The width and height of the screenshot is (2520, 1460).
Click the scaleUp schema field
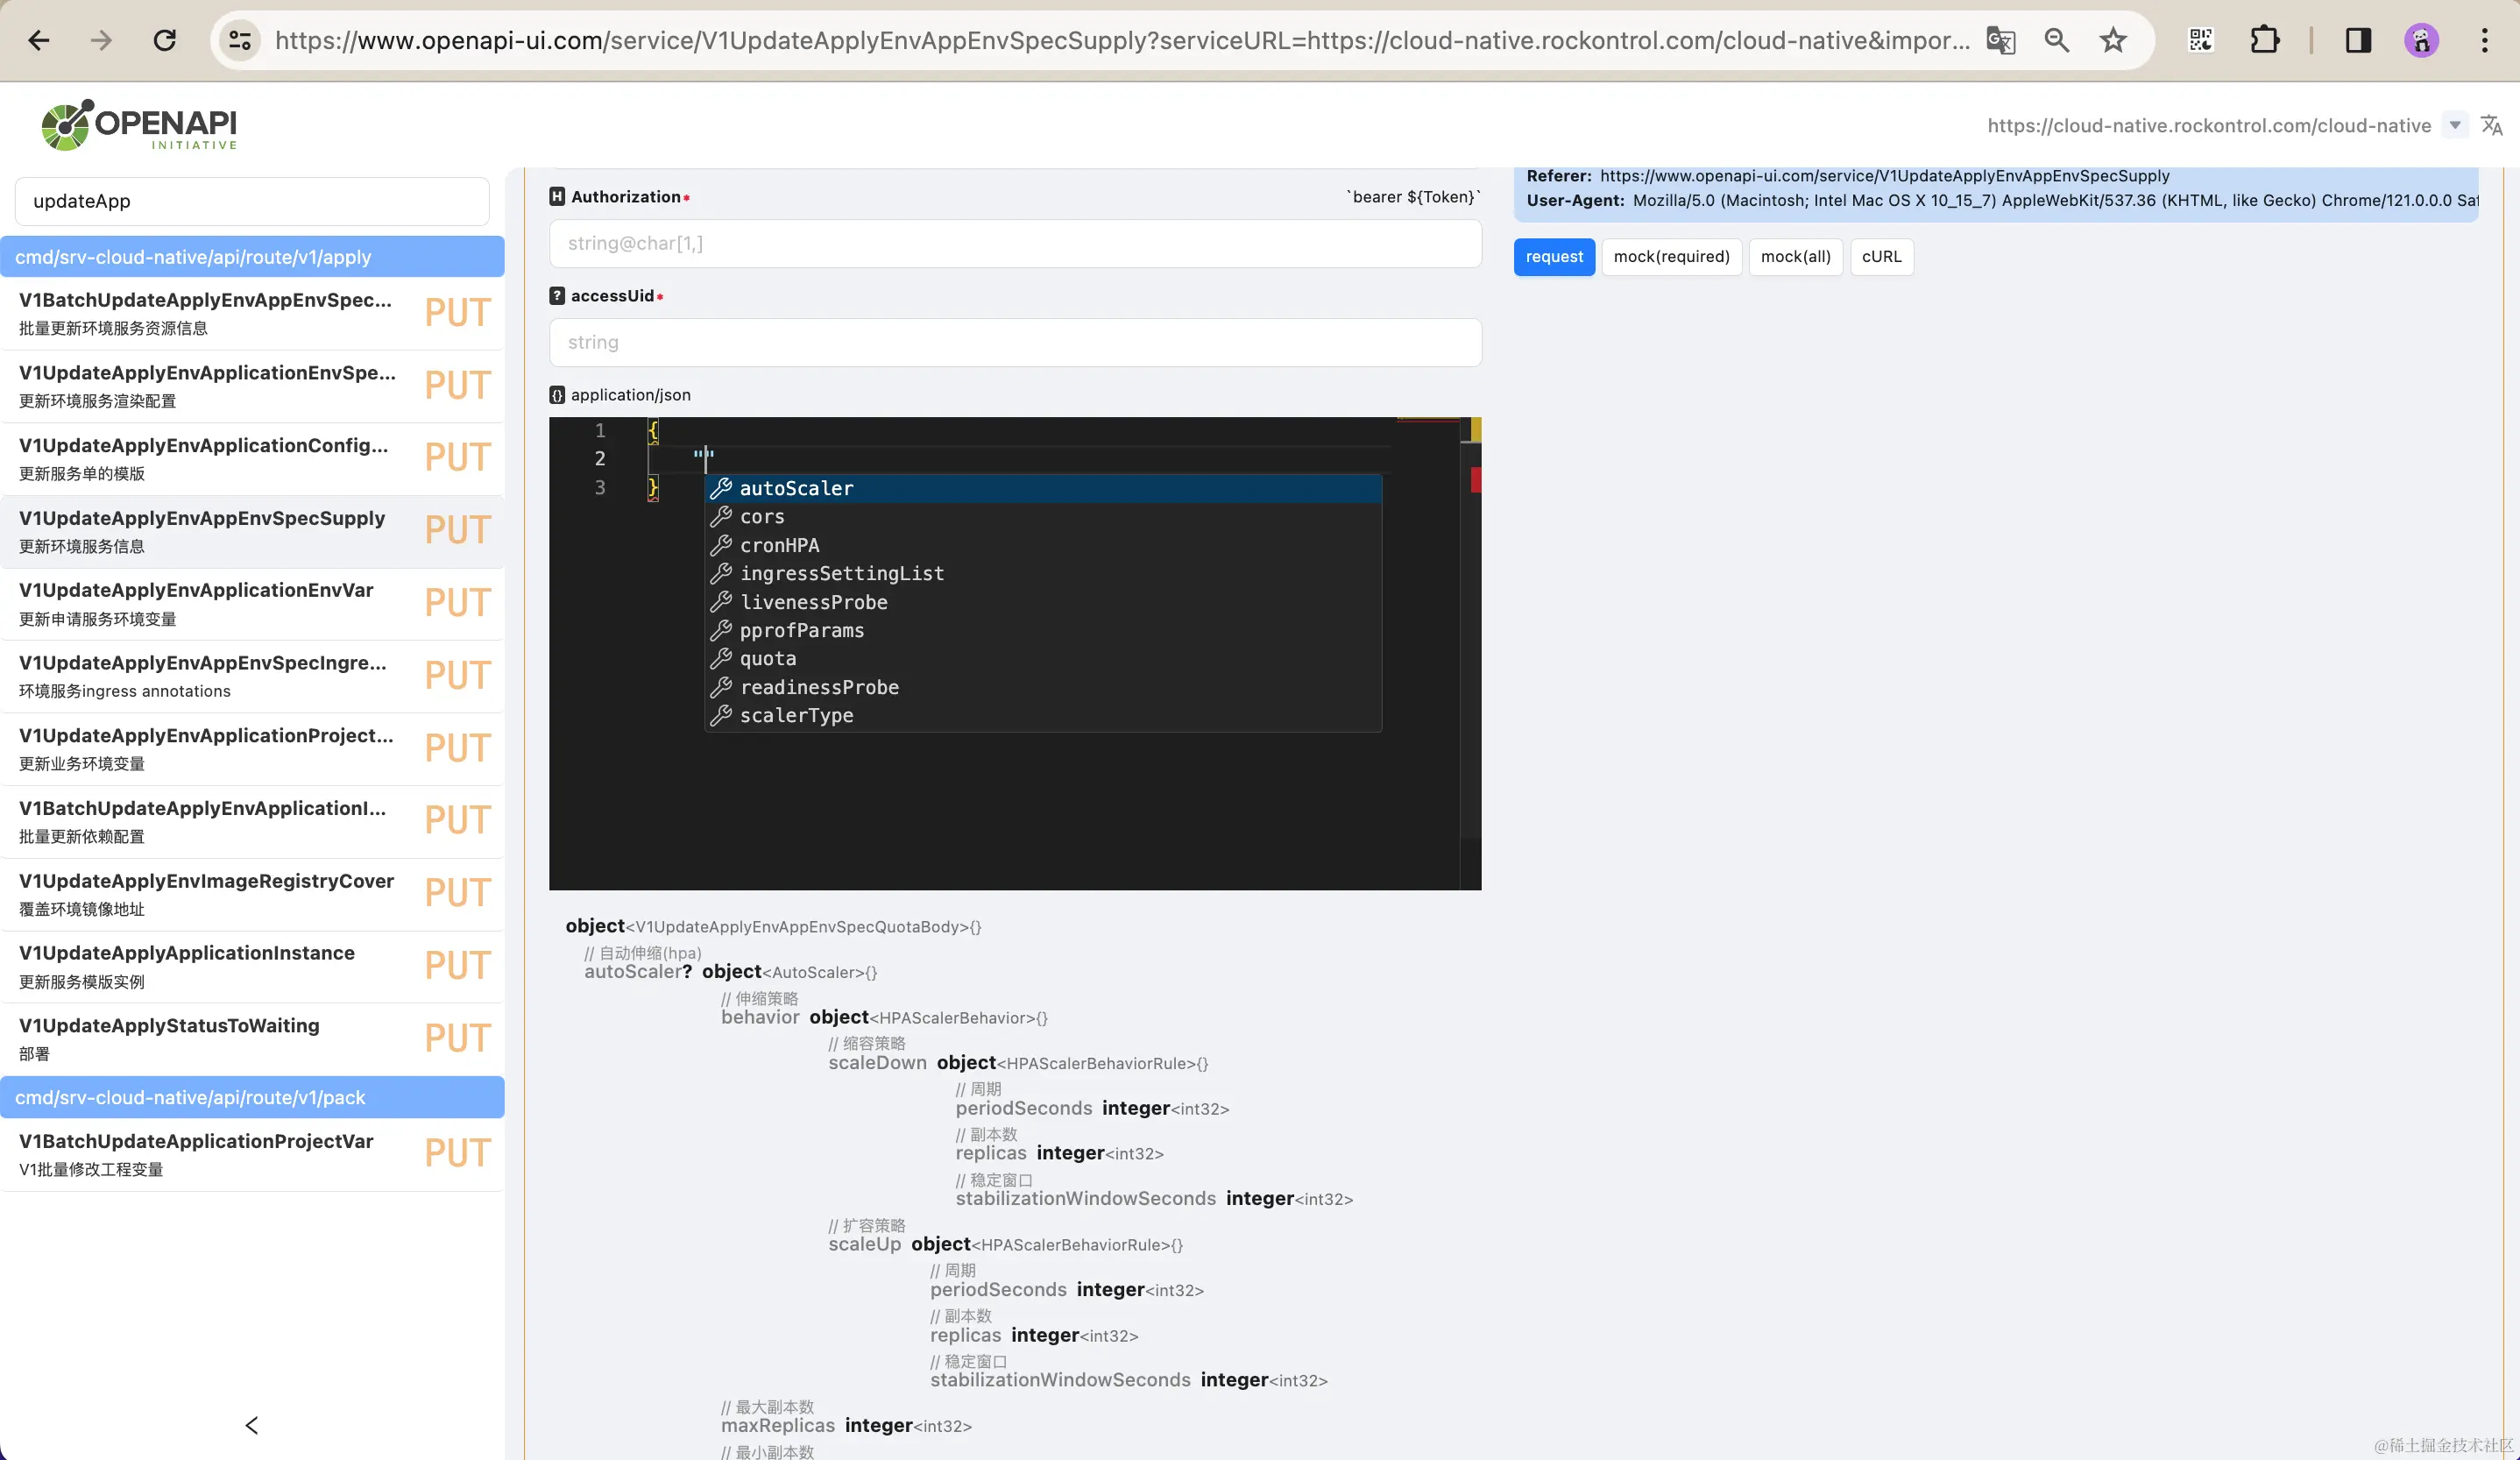864,1244
